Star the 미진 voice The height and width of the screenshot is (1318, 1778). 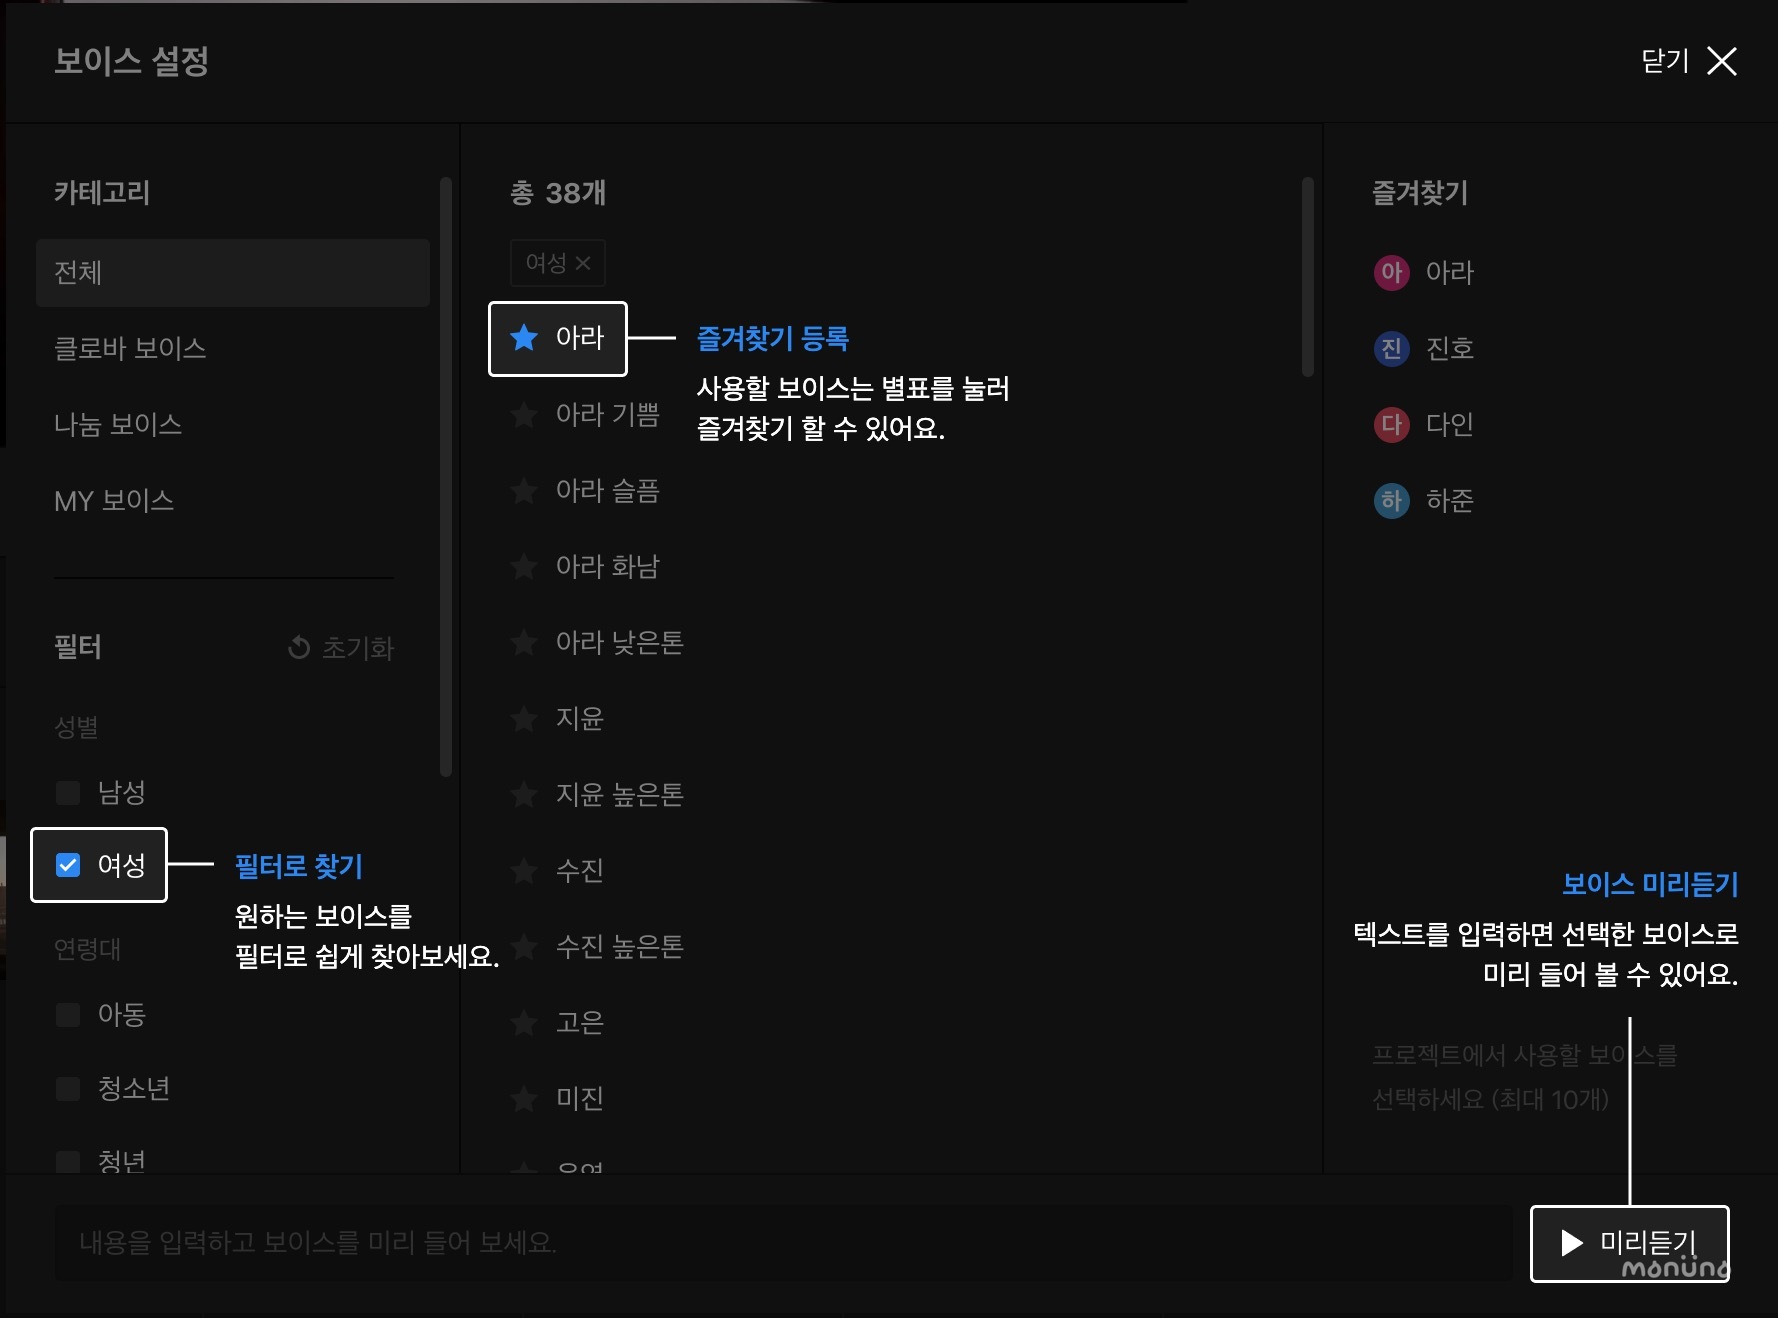[524, 1098]
